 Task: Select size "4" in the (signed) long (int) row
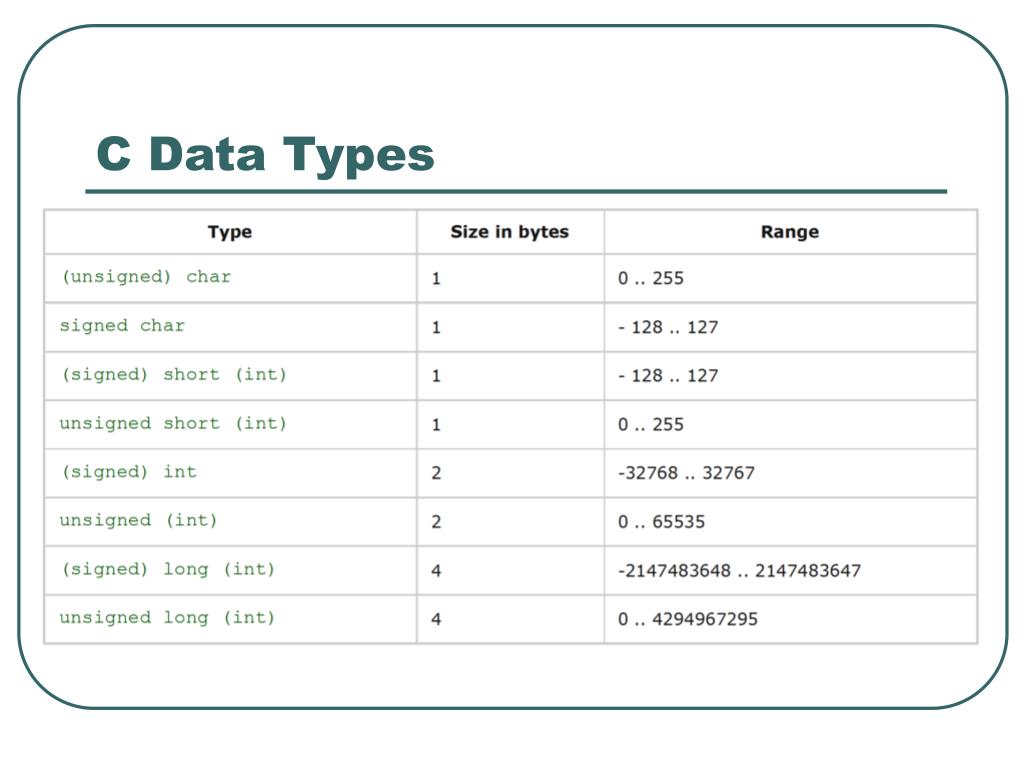pos(436,571)
